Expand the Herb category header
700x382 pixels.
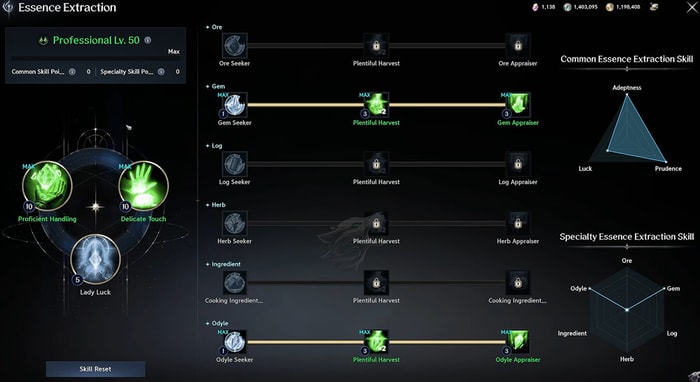point(216,205)
